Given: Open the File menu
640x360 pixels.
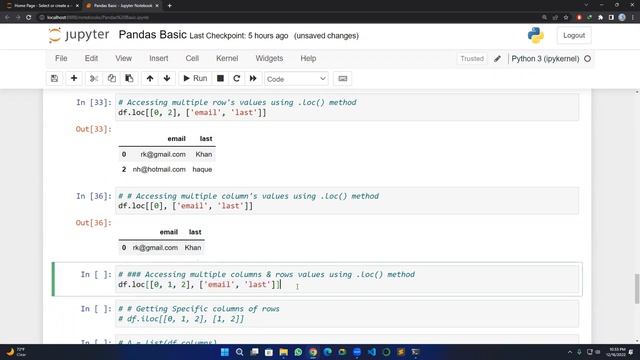Looking at the screenshot, I should (61, 58).
